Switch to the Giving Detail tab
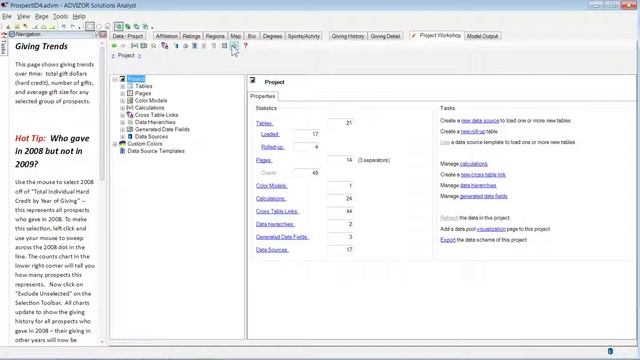 coord(385,36)
